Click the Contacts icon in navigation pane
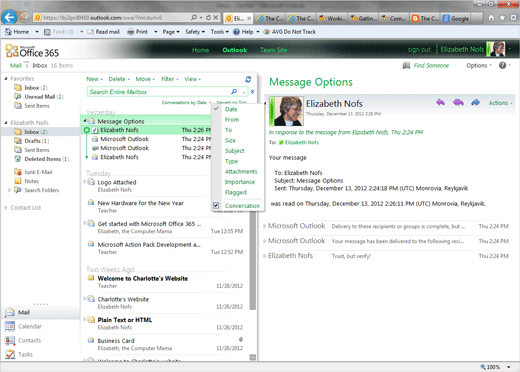The height and width of the screenshot is (372, 520). (x=10, y=340)
